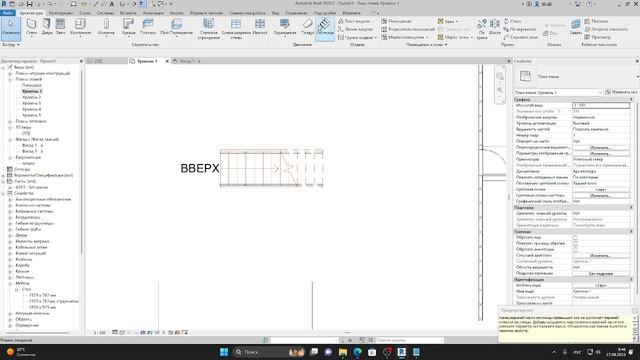The width and height of the screenshot is (640, 360).
Task: Toggle the Обрезать аннотации checkbox
Action: point(575,249)
